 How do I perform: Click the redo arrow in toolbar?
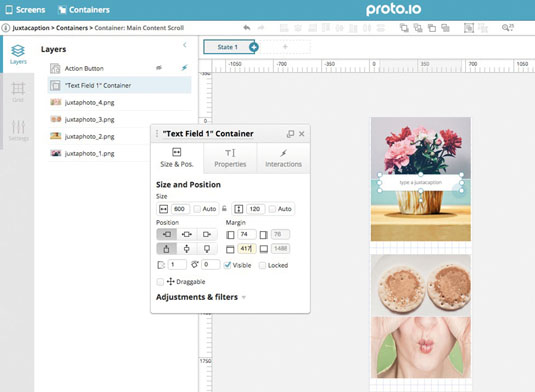click(x=261, y=28)
